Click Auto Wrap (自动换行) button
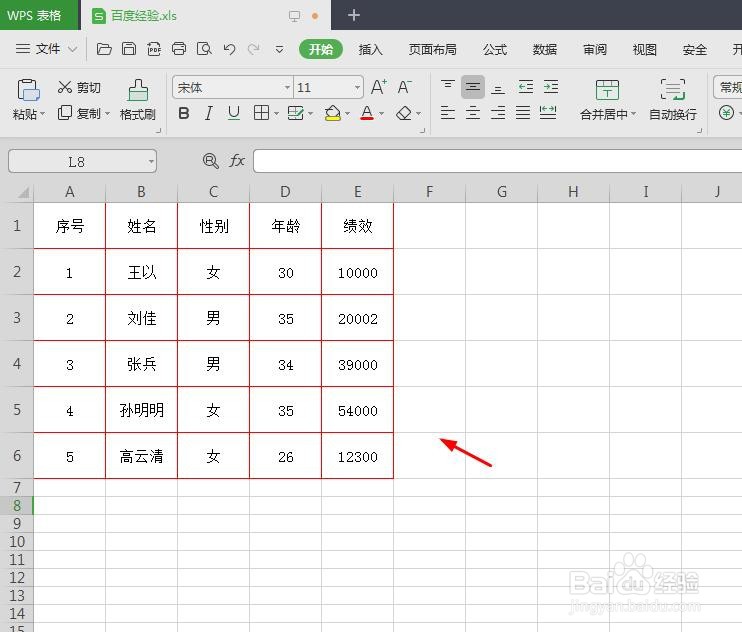The height and width of the screenshot is (632, 742). click(672, 100)
